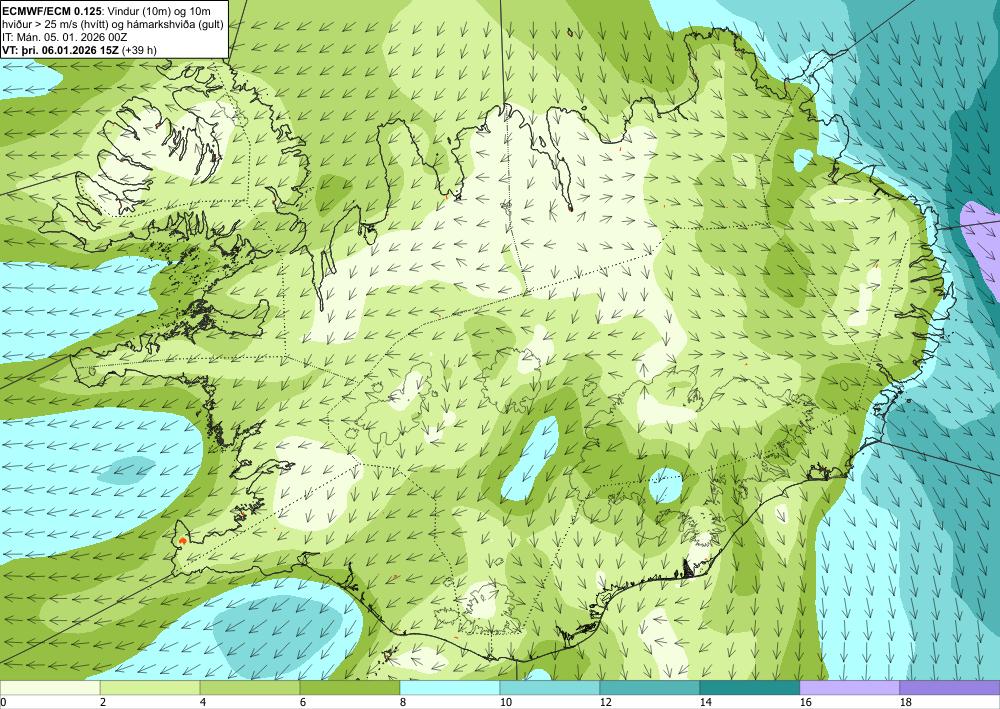The width and height of the screenshot is (1000, 709).
Task: Pick the light purple 16–18 m/s legend swatch
Action: [x=849, y=688]
